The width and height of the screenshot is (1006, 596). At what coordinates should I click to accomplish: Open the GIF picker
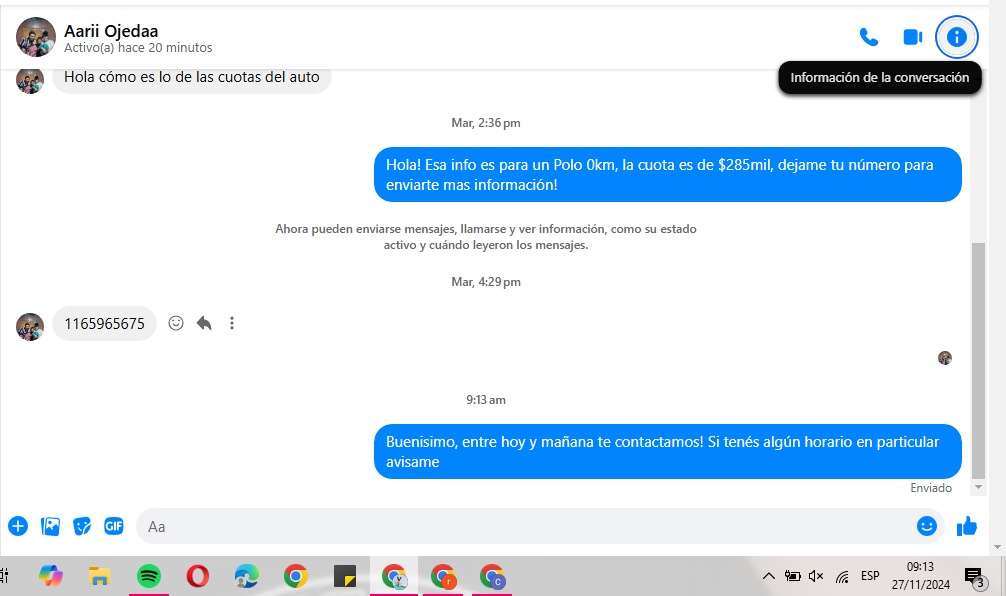tap(114, 526)
